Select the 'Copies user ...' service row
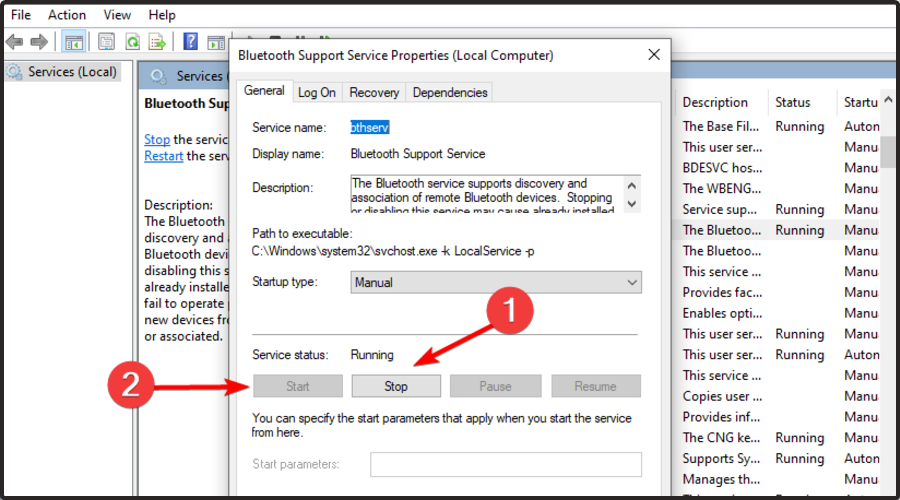 [x=777, y=396]
